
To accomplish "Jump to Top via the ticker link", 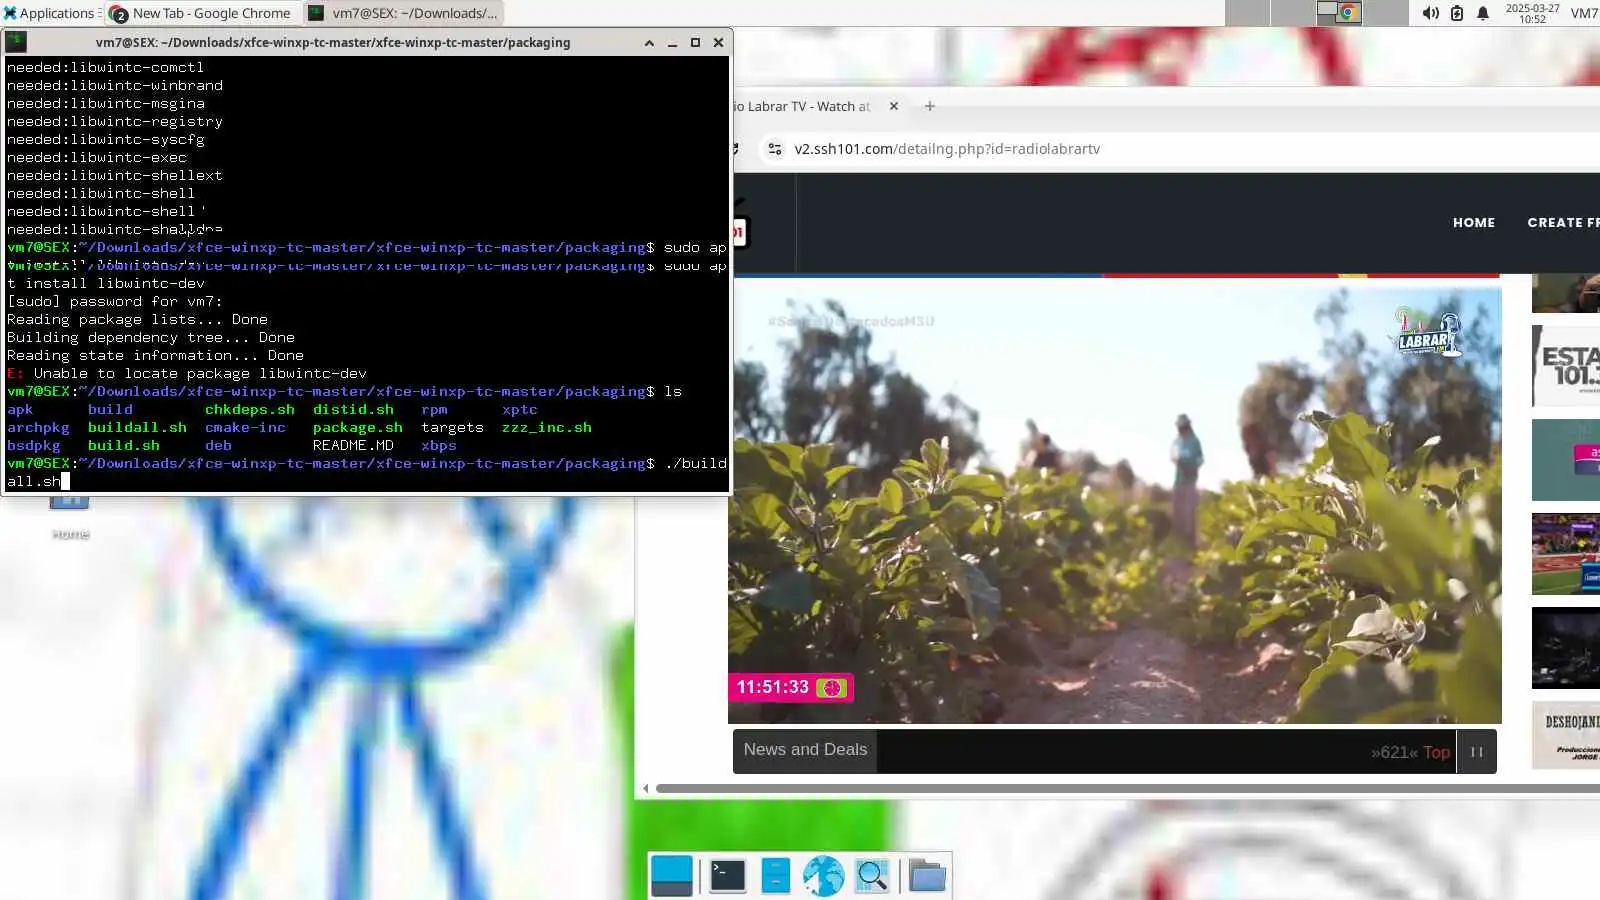I will 1436,752.
